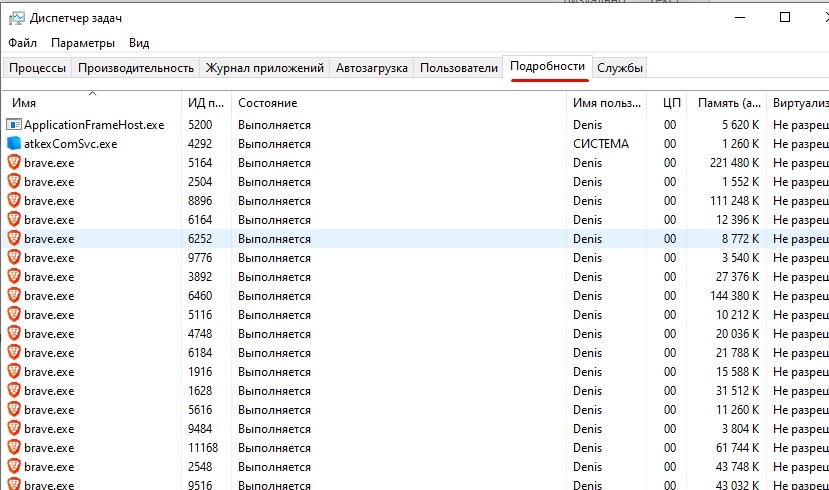
Task: Click the Brave icon for PID 5164
Action: pos(14,163)
